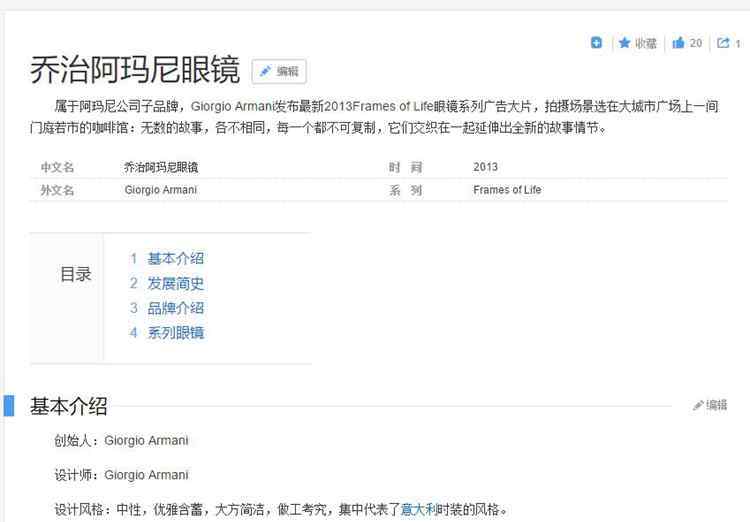Open table of contents item 品牌介绍
Image resolution: width=750 pixels, height=522 pixels.
175,308
